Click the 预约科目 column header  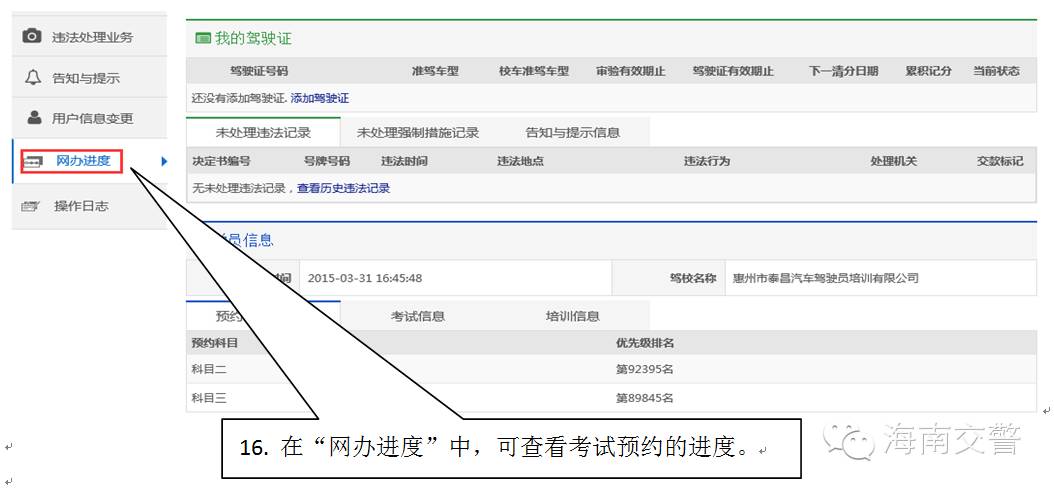[215, 343]
